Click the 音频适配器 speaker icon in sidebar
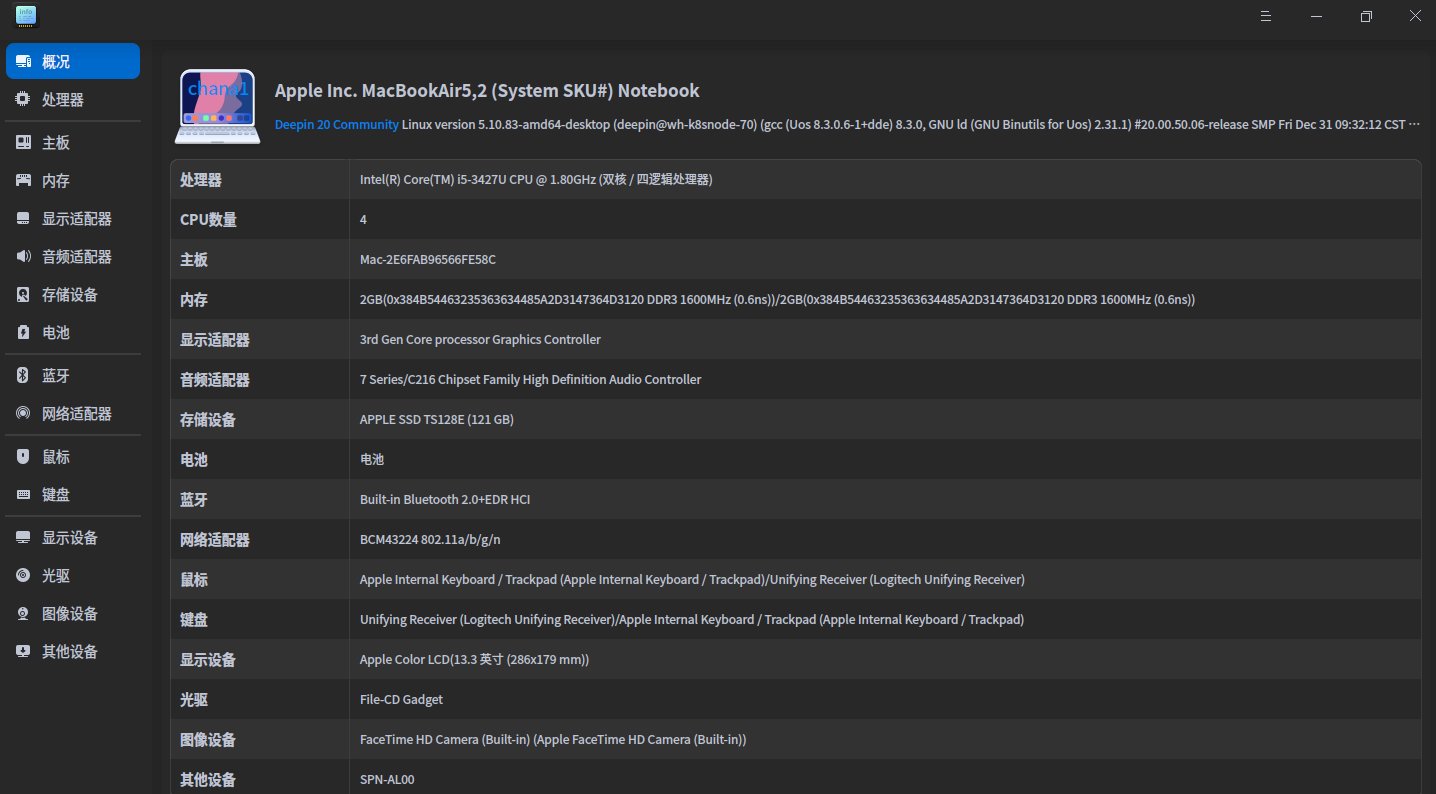 (x=24, y=257)
